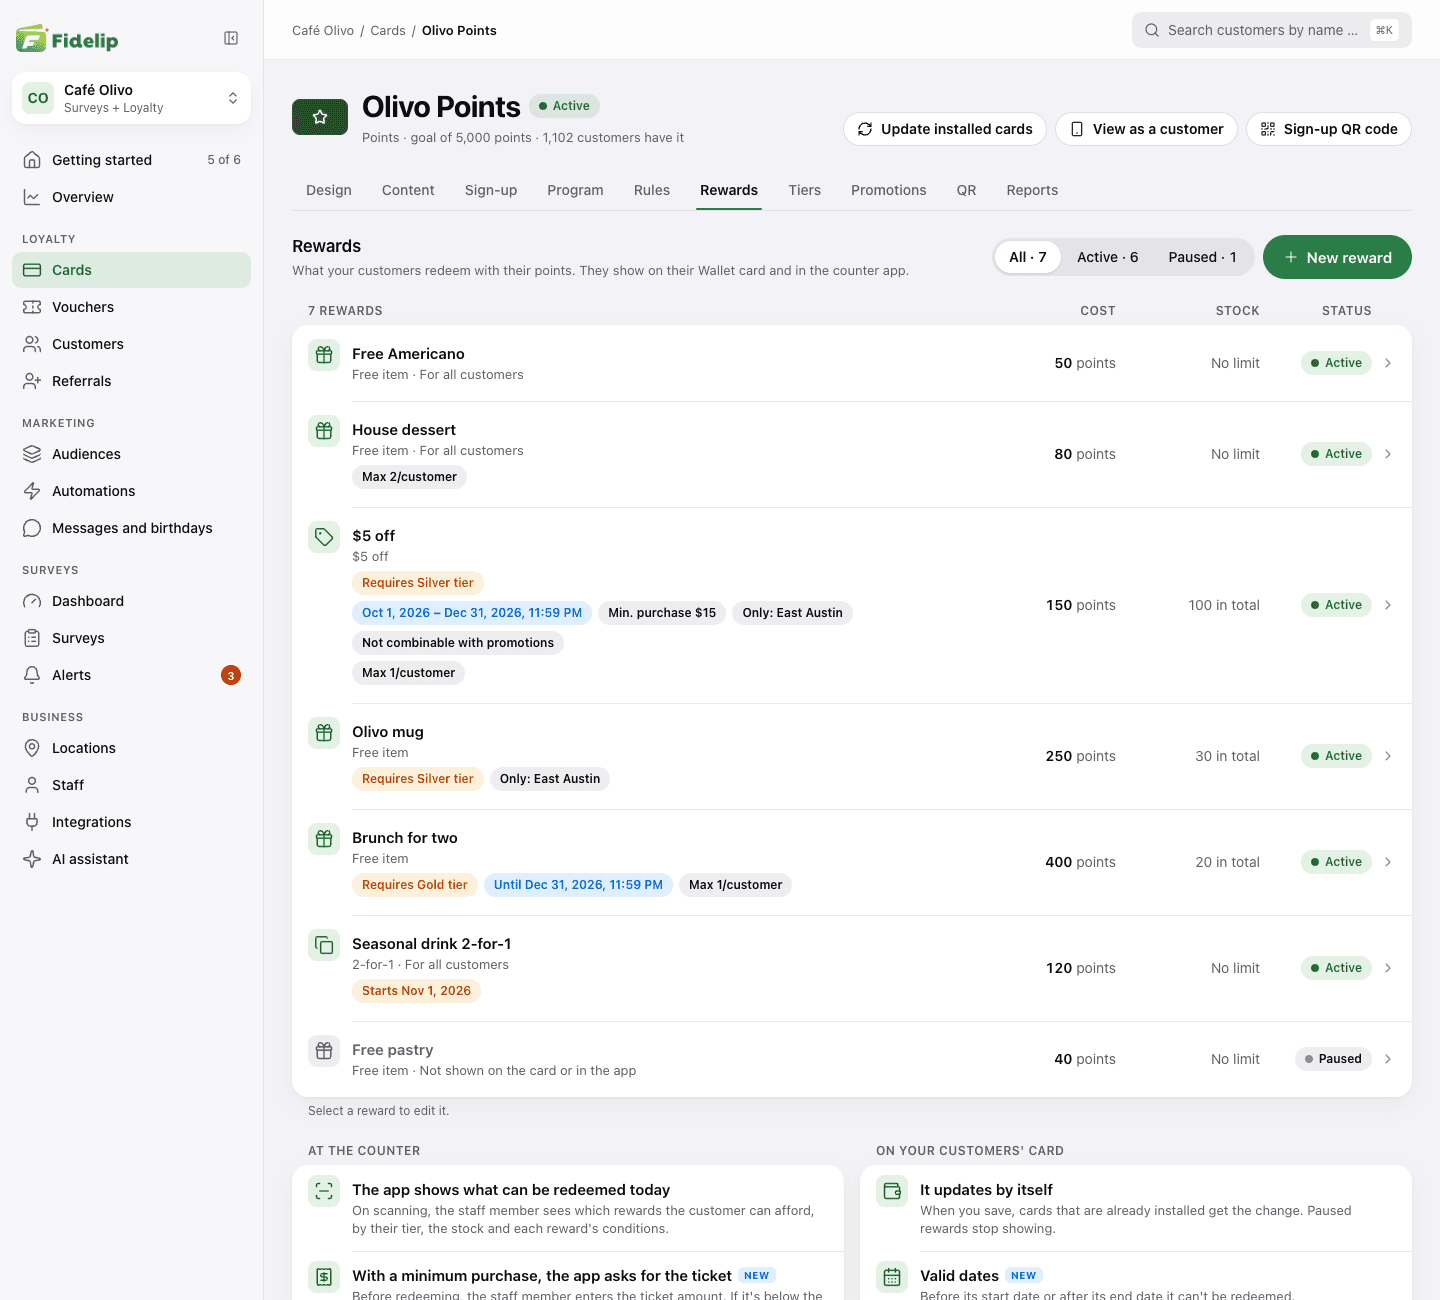Viewport: 1440px width, 1300px height.
Task: Open Locations in the sidebar
Action: [131, 748]
